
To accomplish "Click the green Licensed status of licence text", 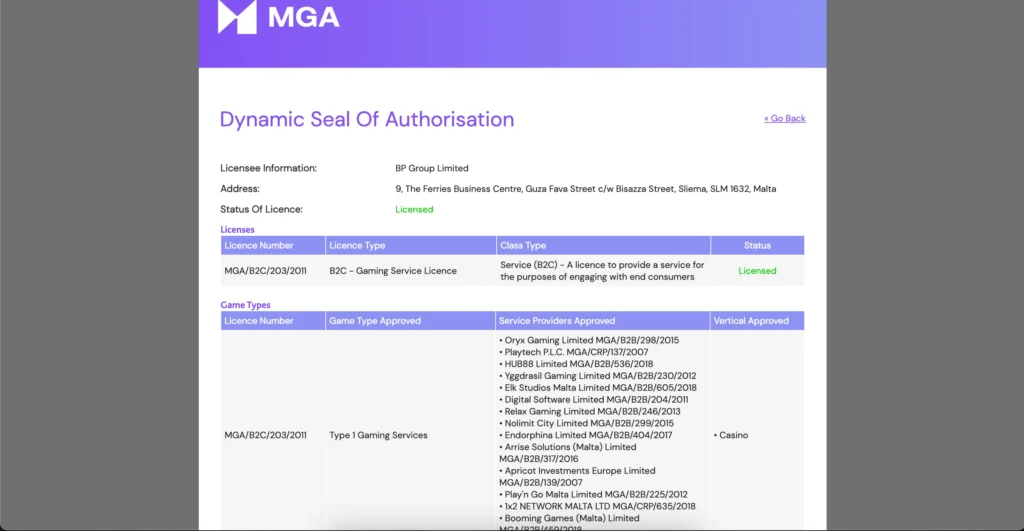I will 414,210.
